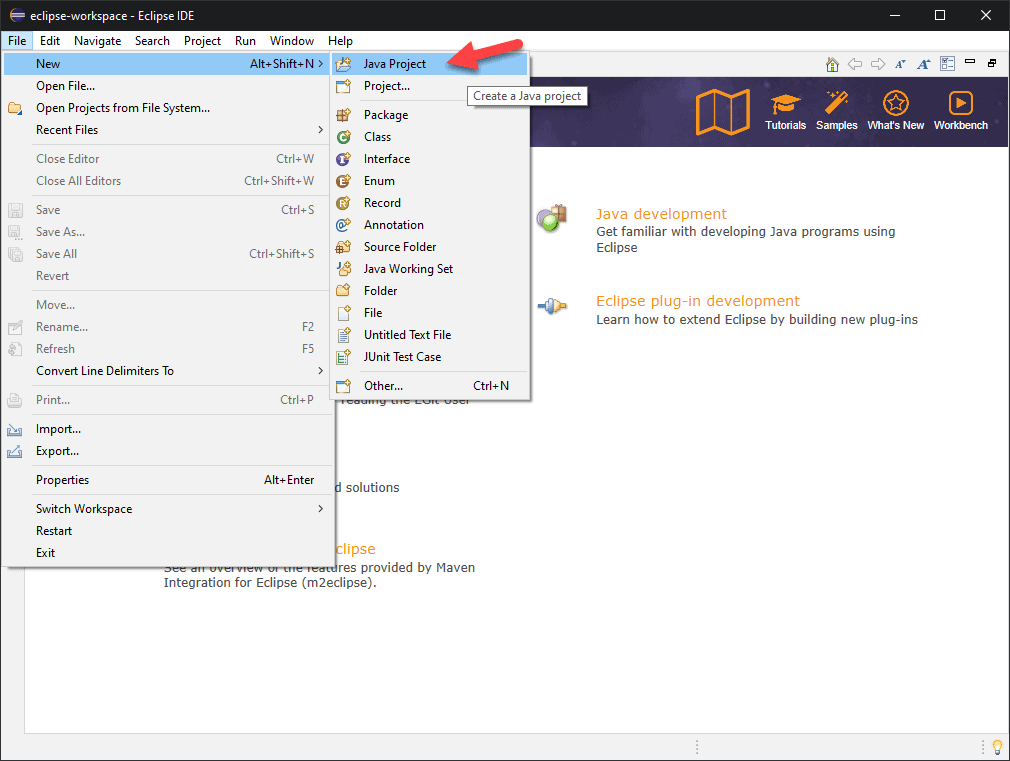Select Java Working Set entry
The height and width of the screenshot is (761, 1010).
tap(430, 269)
